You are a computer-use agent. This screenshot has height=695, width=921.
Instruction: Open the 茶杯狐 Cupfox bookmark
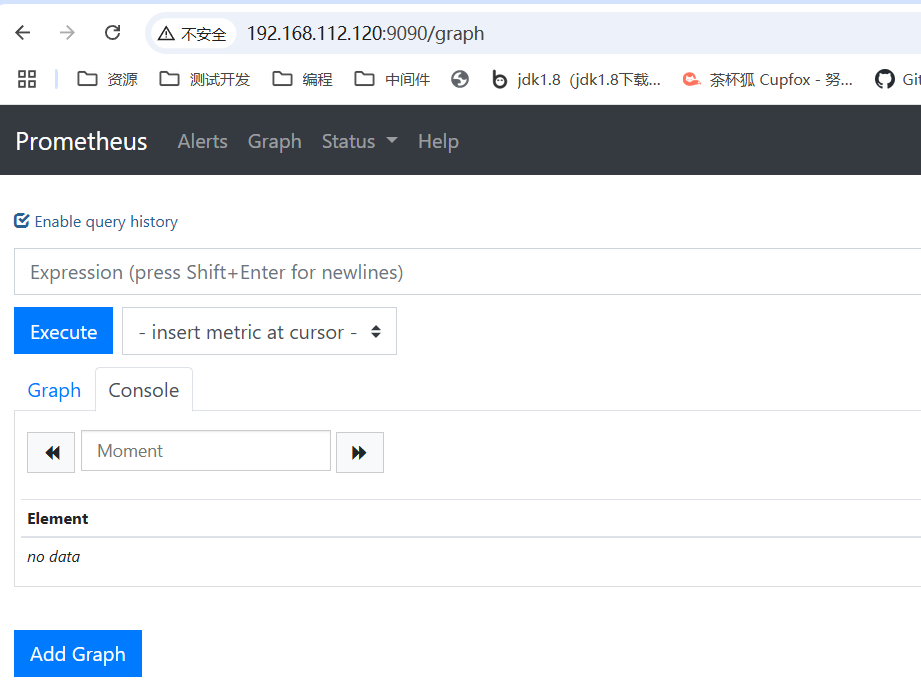(x=767, y=79)
